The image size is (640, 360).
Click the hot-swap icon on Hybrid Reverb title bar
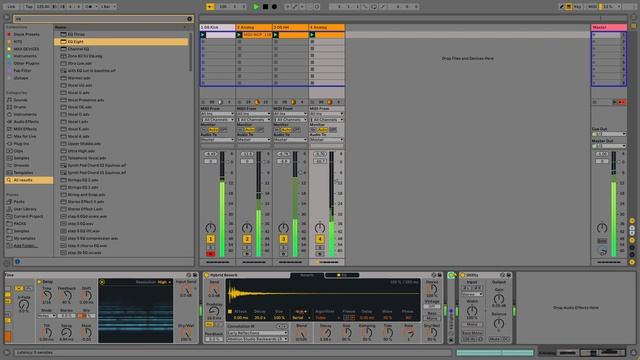433,275
